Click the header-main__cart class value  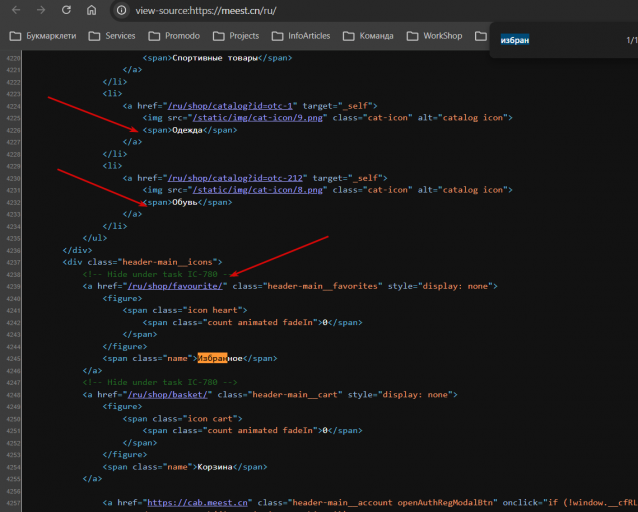pos(295,394)
